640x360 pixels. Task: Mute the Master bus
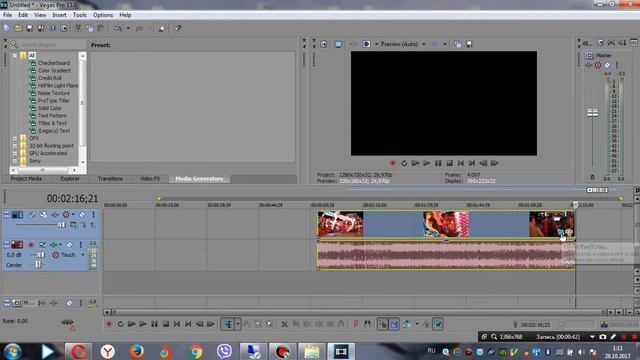607,65
